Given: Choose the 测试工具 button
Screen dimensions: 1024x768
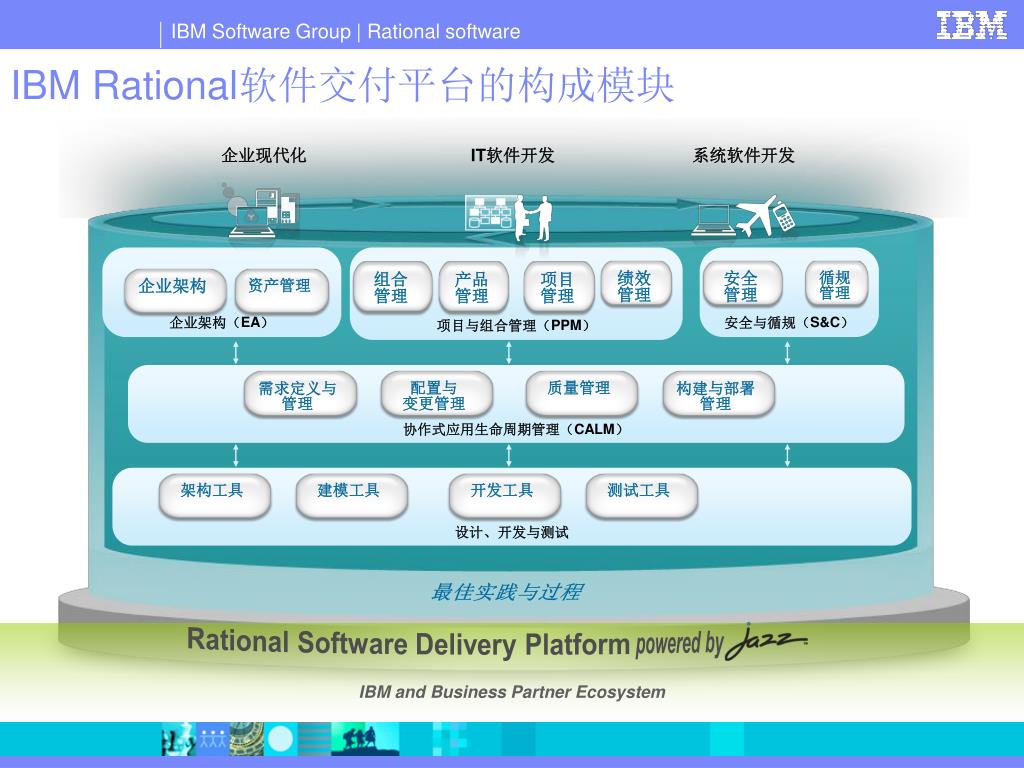Looking at the screenshot, I should (x=641, y=496).
